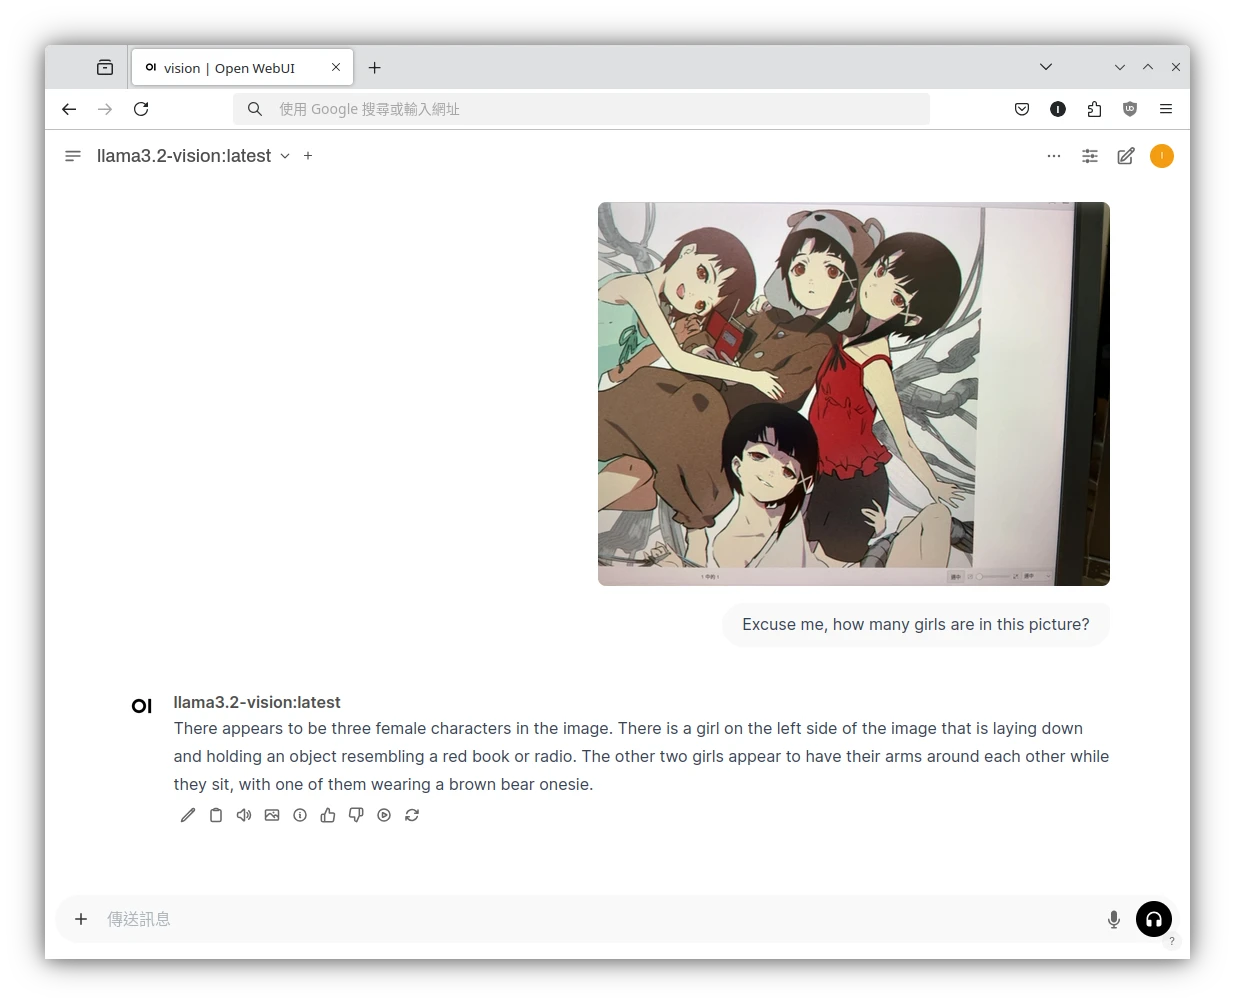Image resolution: width=1235 pixels, height=1004 pixels.
Task: Switch to the vision | Open WebUI tab
Action: [x=242, y=68]
